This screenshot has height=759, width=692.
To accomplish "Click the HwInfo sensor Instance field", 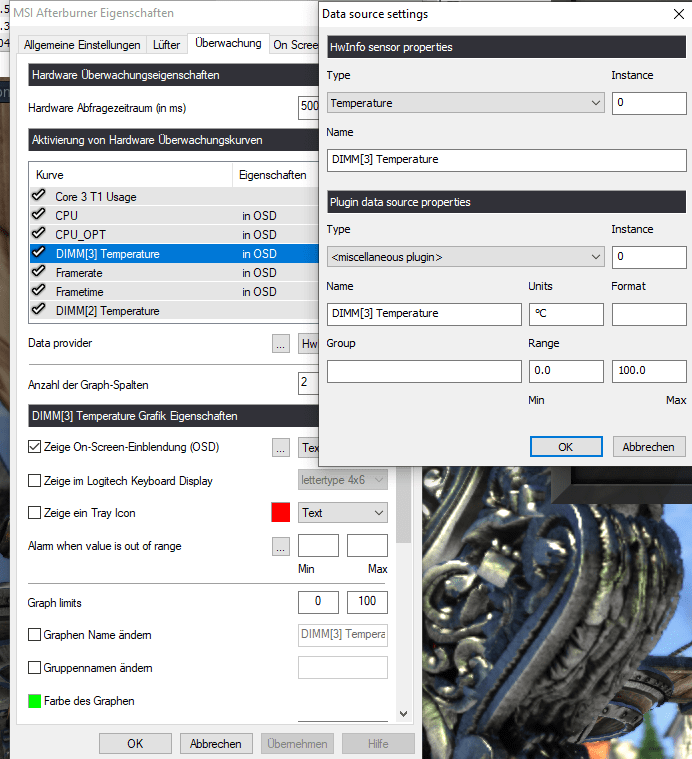I will [649, 103].
